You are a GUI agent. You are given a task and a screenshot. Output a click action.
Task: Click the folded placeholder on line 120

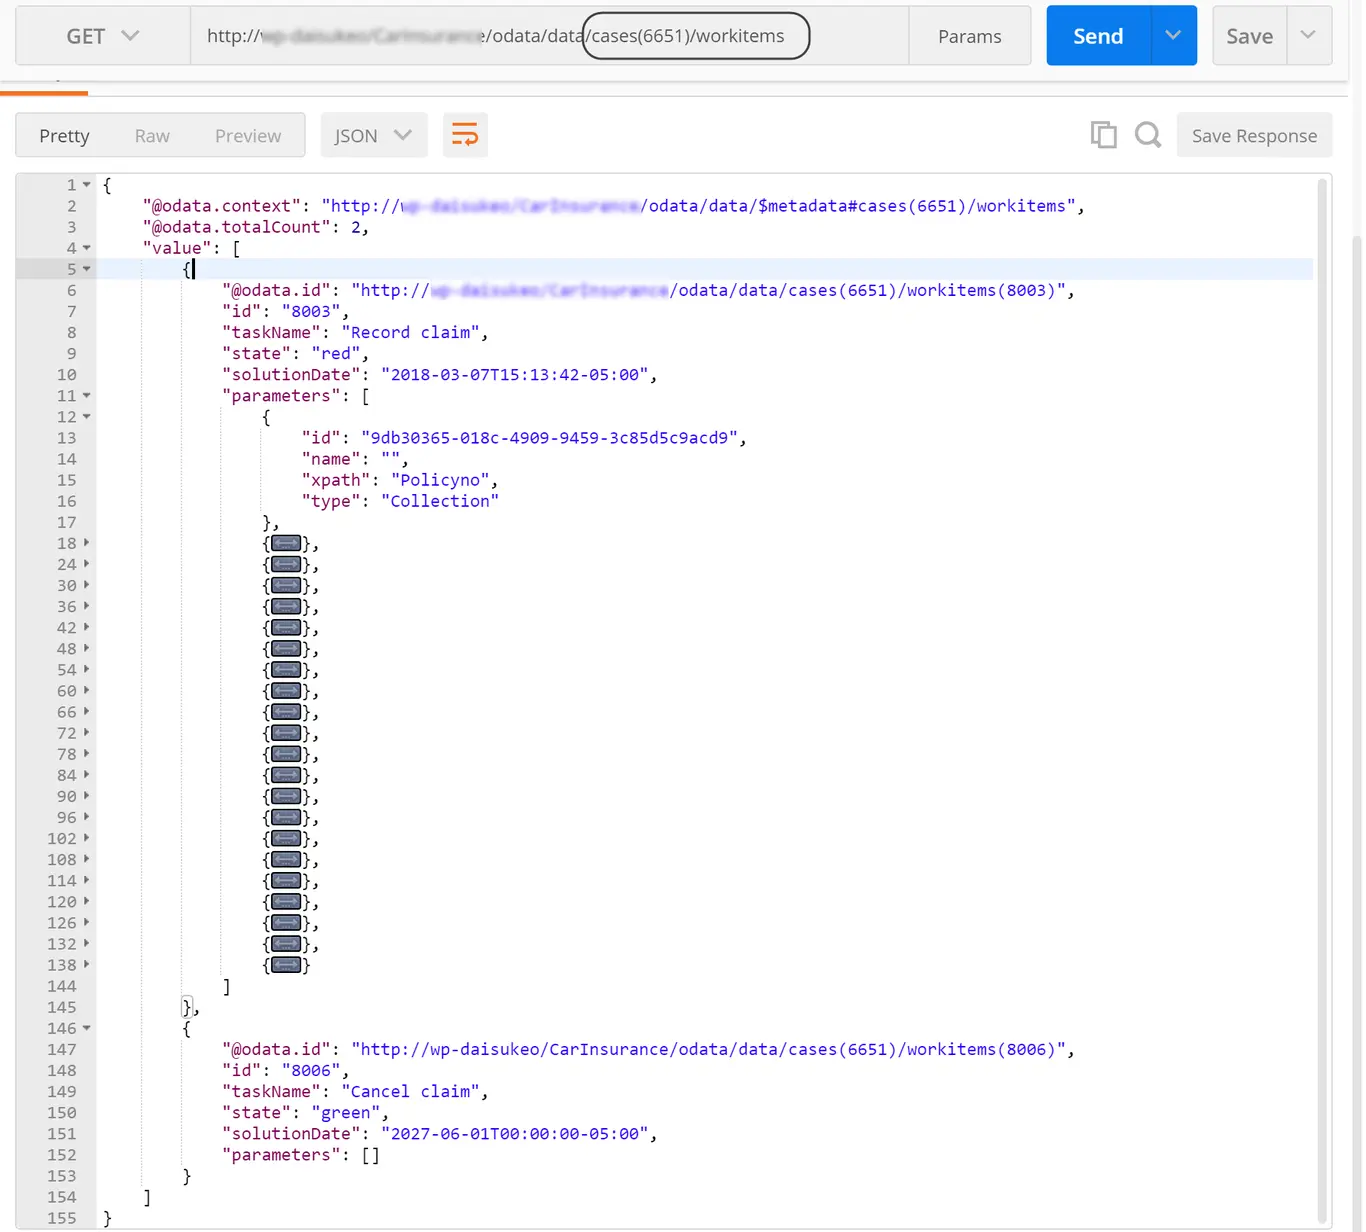286,902
